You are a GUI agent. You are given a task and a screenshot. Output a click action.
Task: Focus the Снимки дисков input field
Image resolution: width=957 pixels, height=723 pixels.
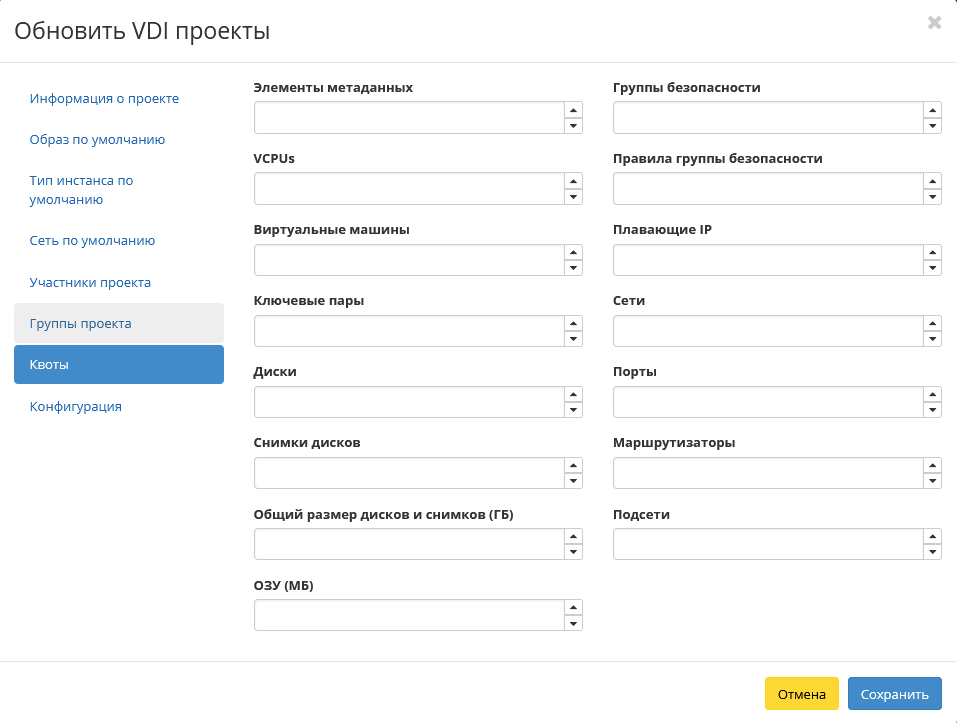410,473
